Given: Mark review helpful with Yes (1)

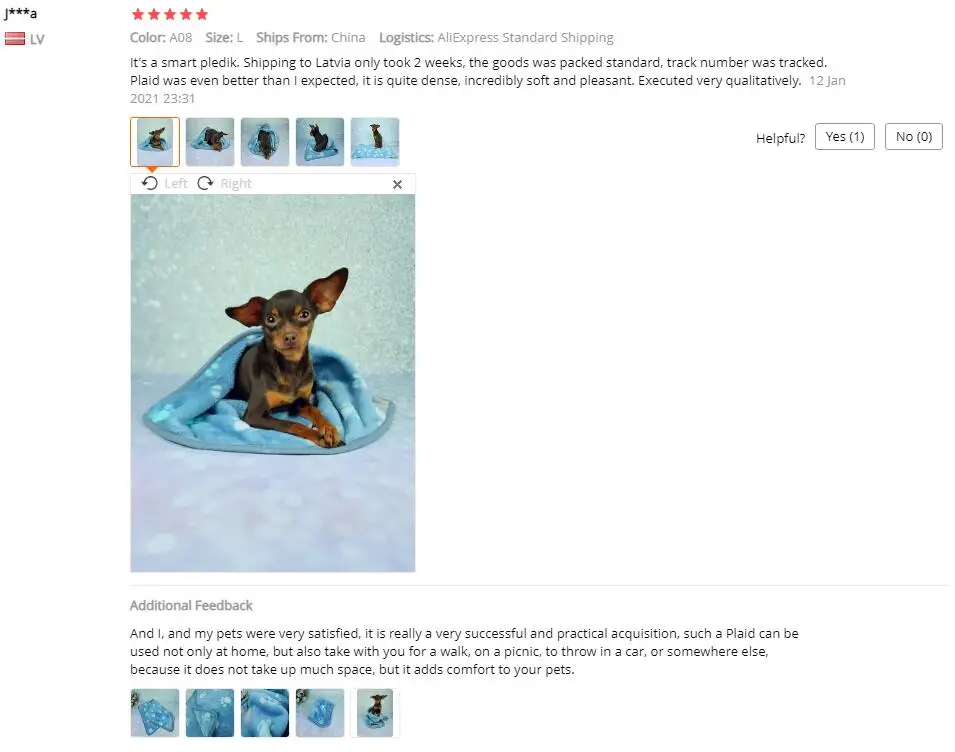Looking at the screenshot, I should point(845,136).
